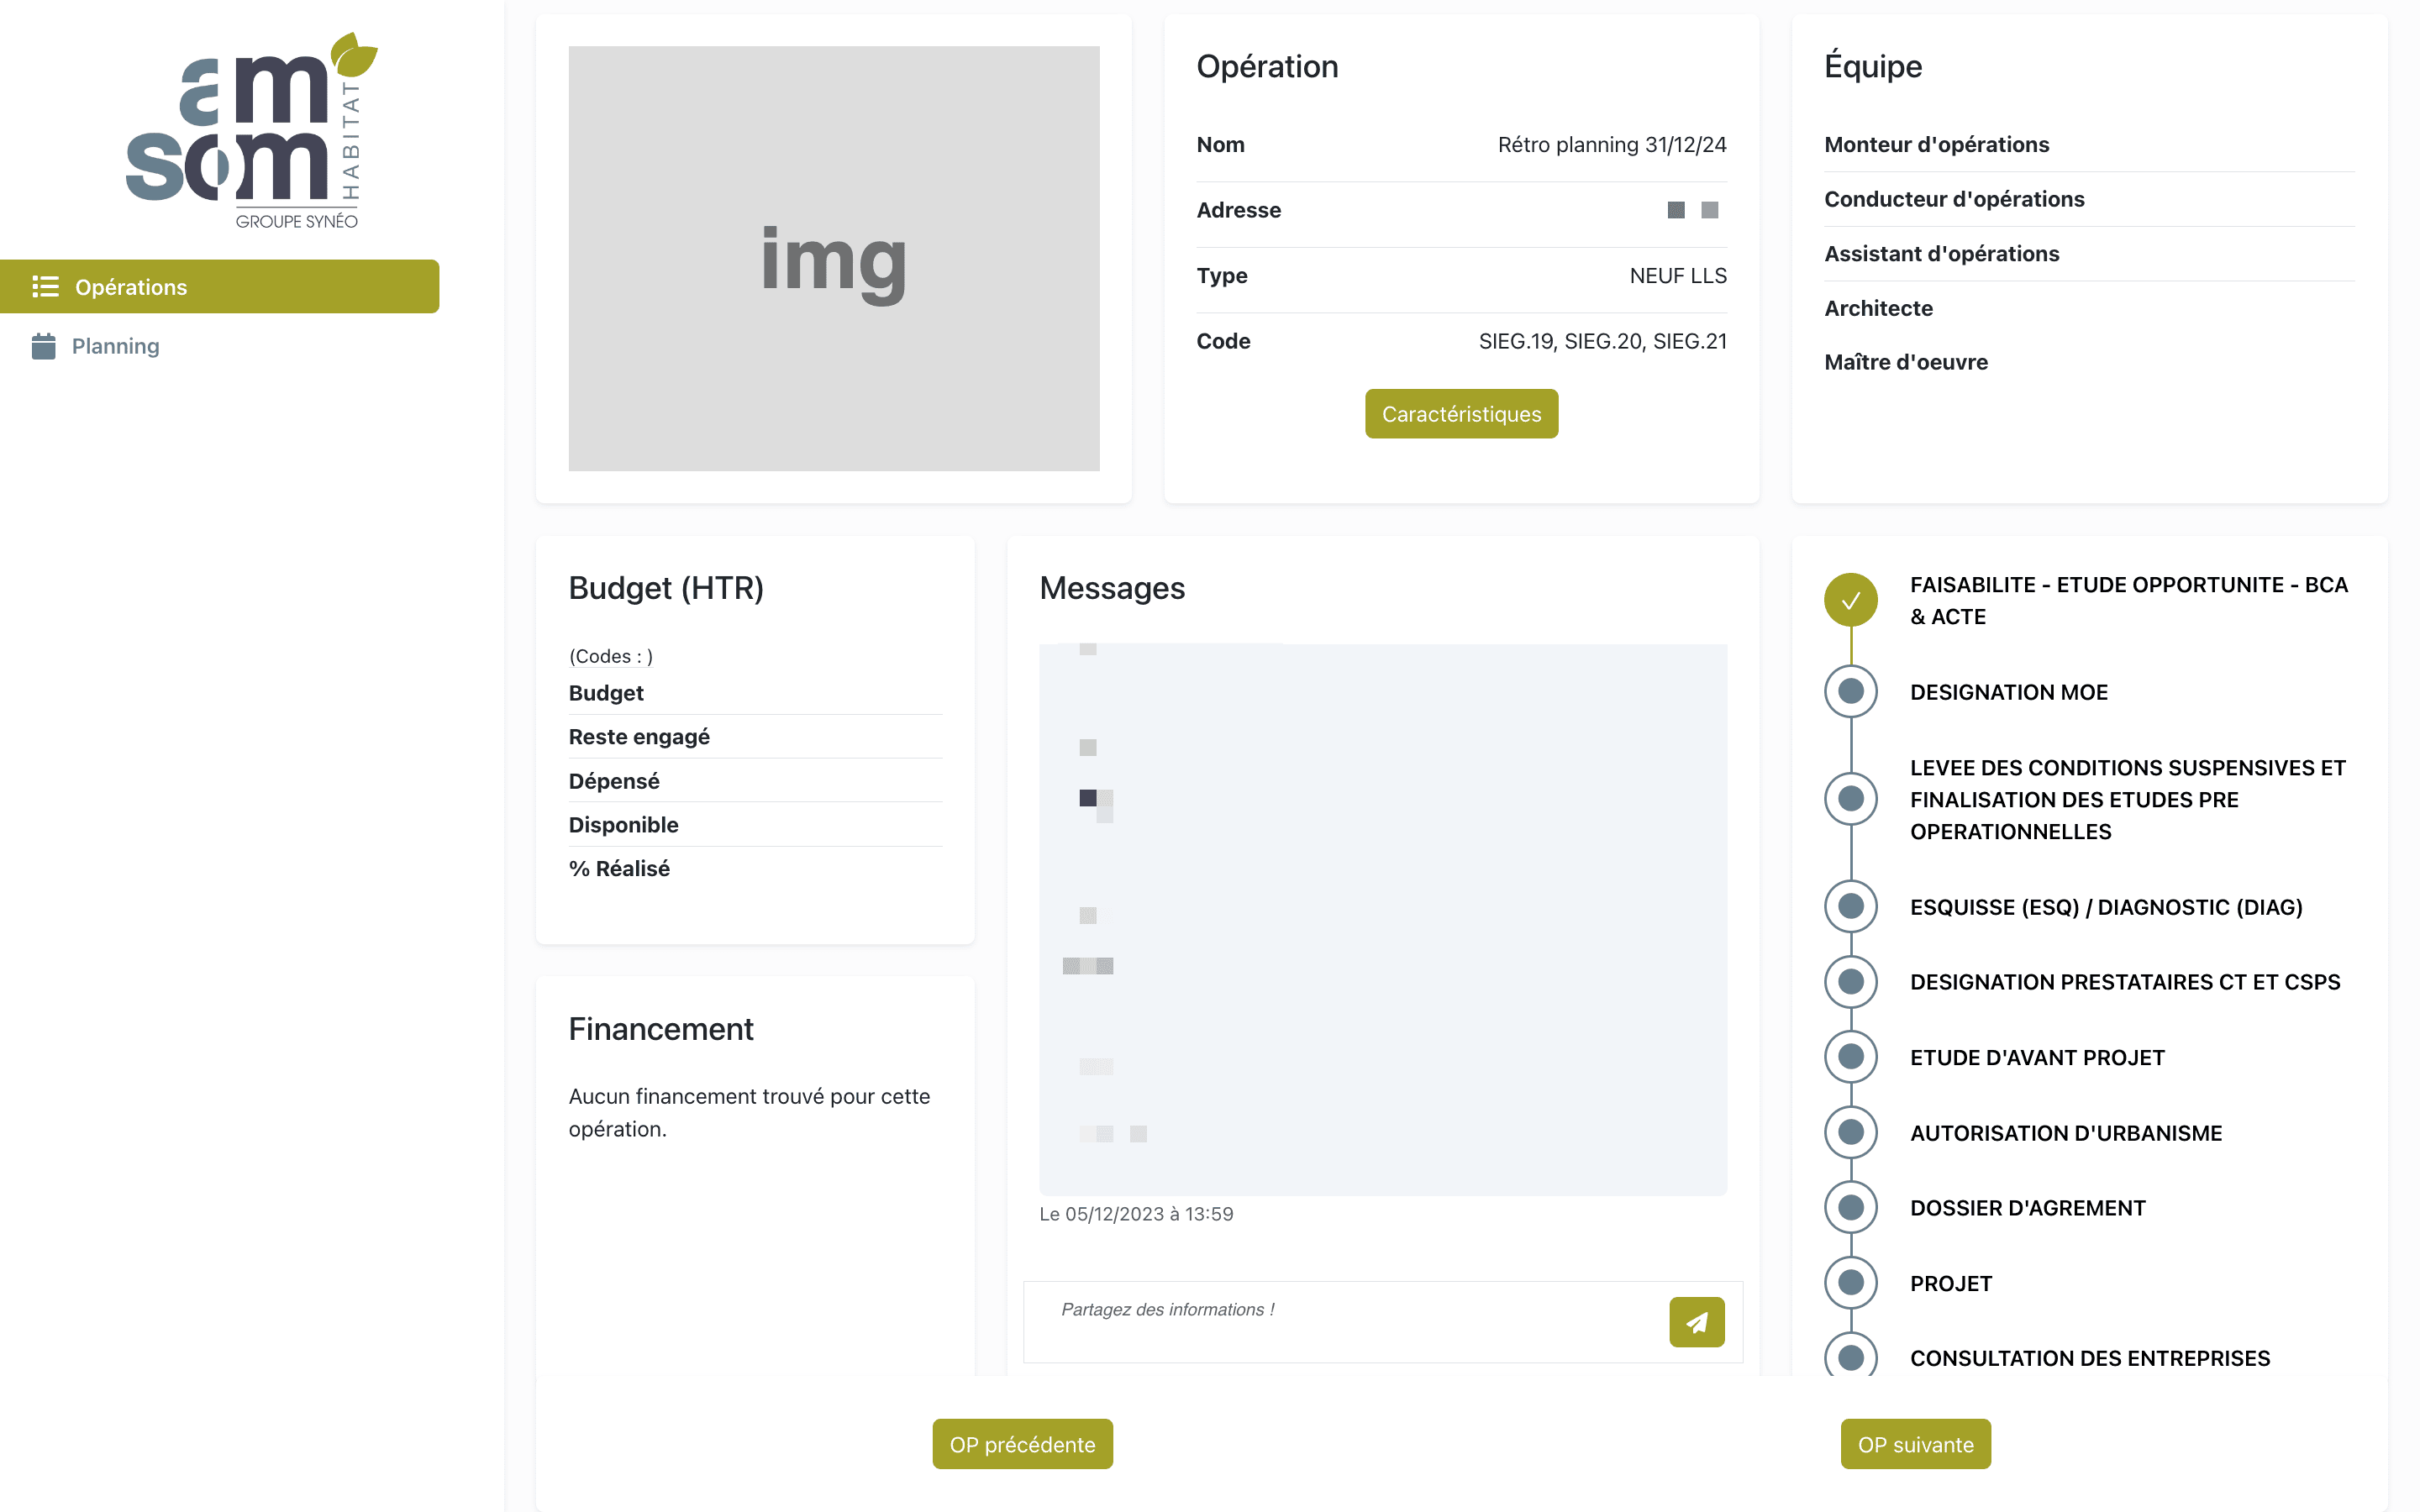Screen dimensions: 2420x1512
Task: Click 'Monteur d'opérations' team row
Action: coord(2089,145)
